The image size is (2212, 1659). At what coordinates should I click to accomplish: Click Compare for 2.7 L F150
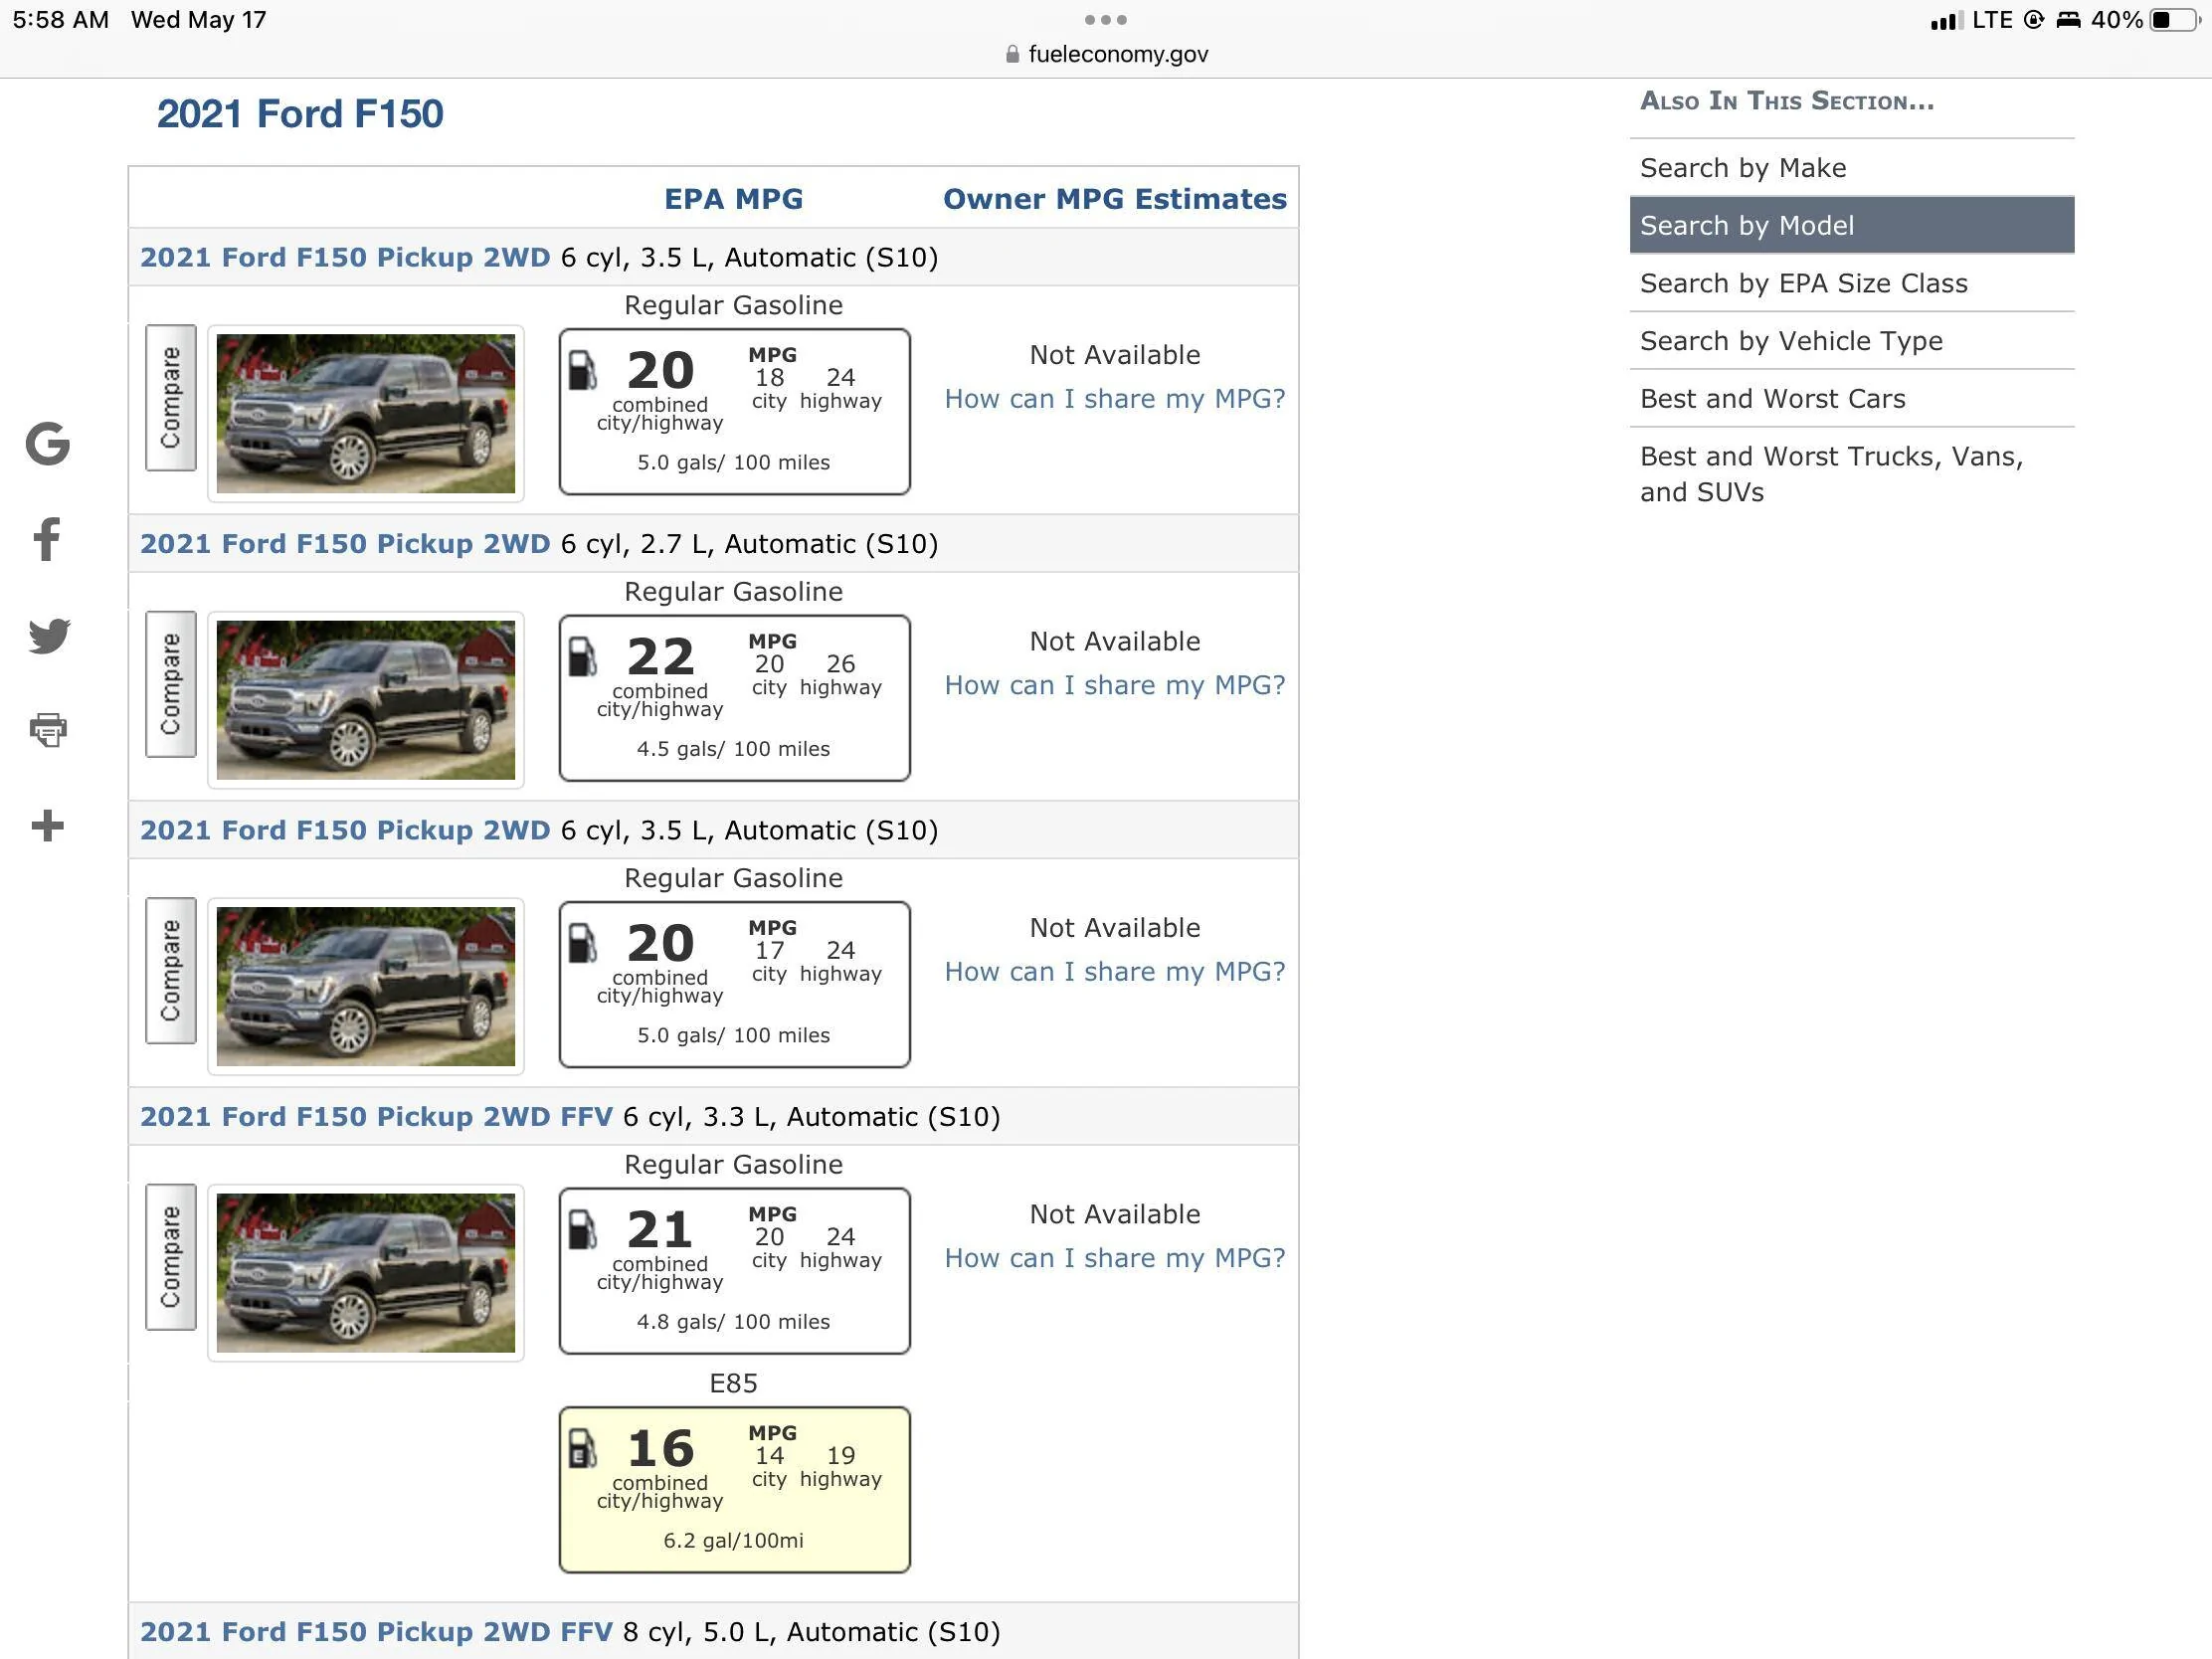coord(171,685)
